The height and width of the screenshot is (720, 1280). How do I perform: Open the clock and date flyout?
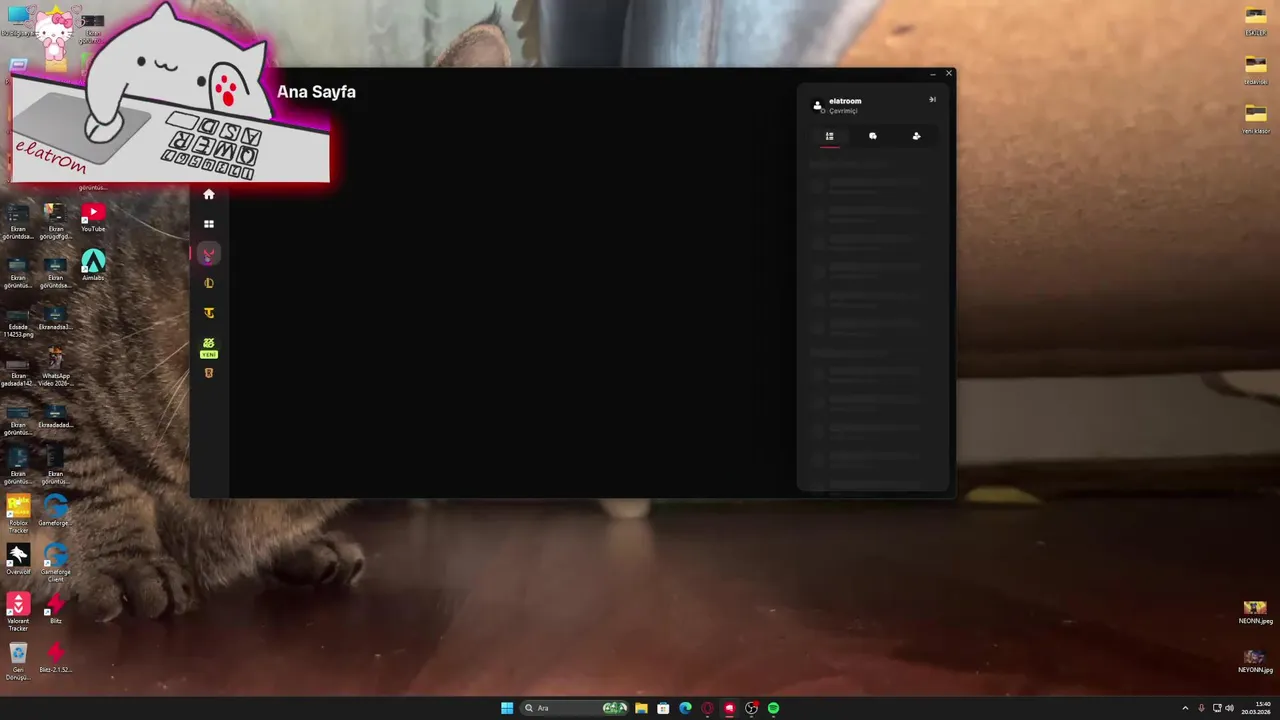point(1257,708)
